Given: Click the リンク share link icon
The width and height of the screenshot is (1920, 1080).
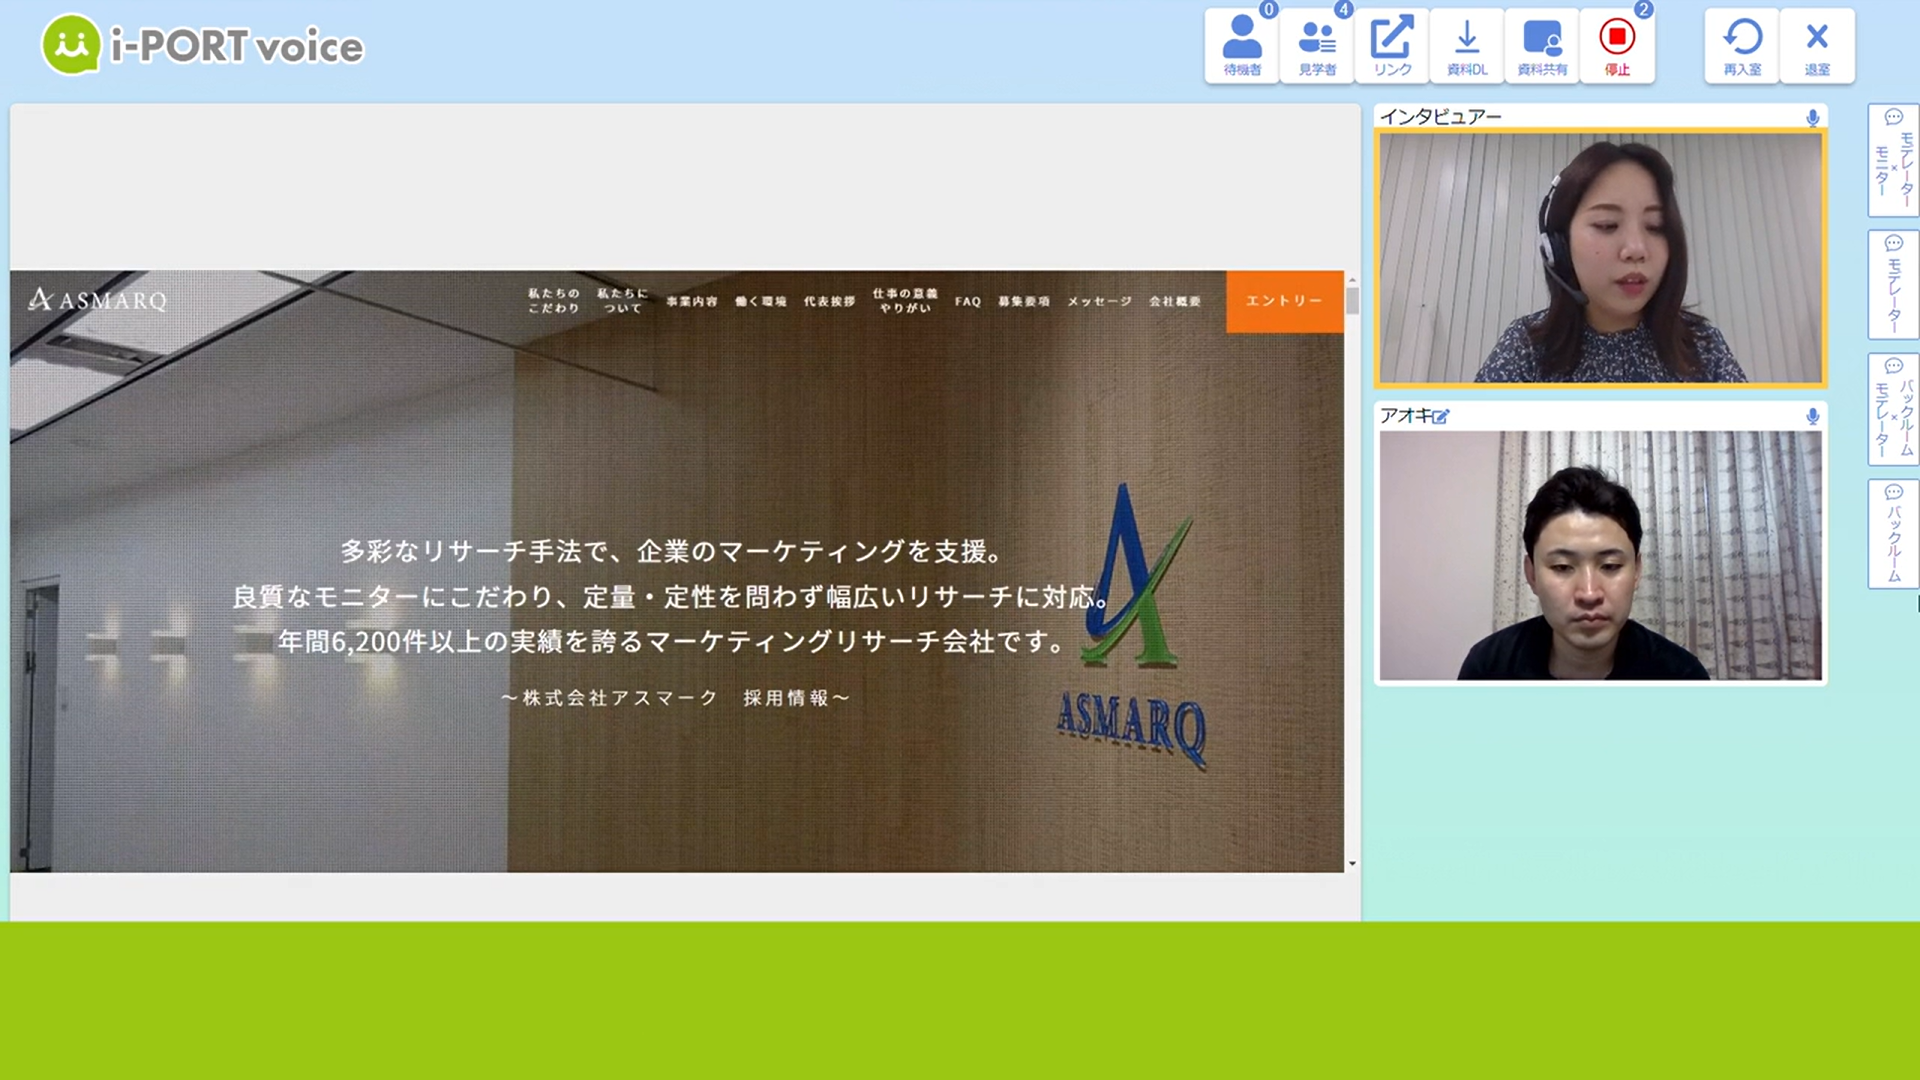Looking at the screenshot, I should [x=1392, y=46].
